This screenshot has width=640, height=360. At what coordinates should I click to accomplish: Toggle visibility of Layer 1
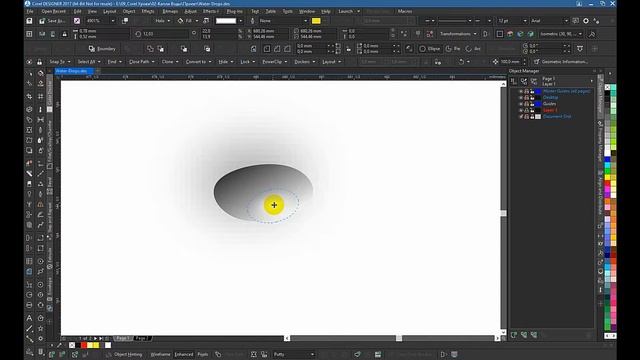point(521,110)
